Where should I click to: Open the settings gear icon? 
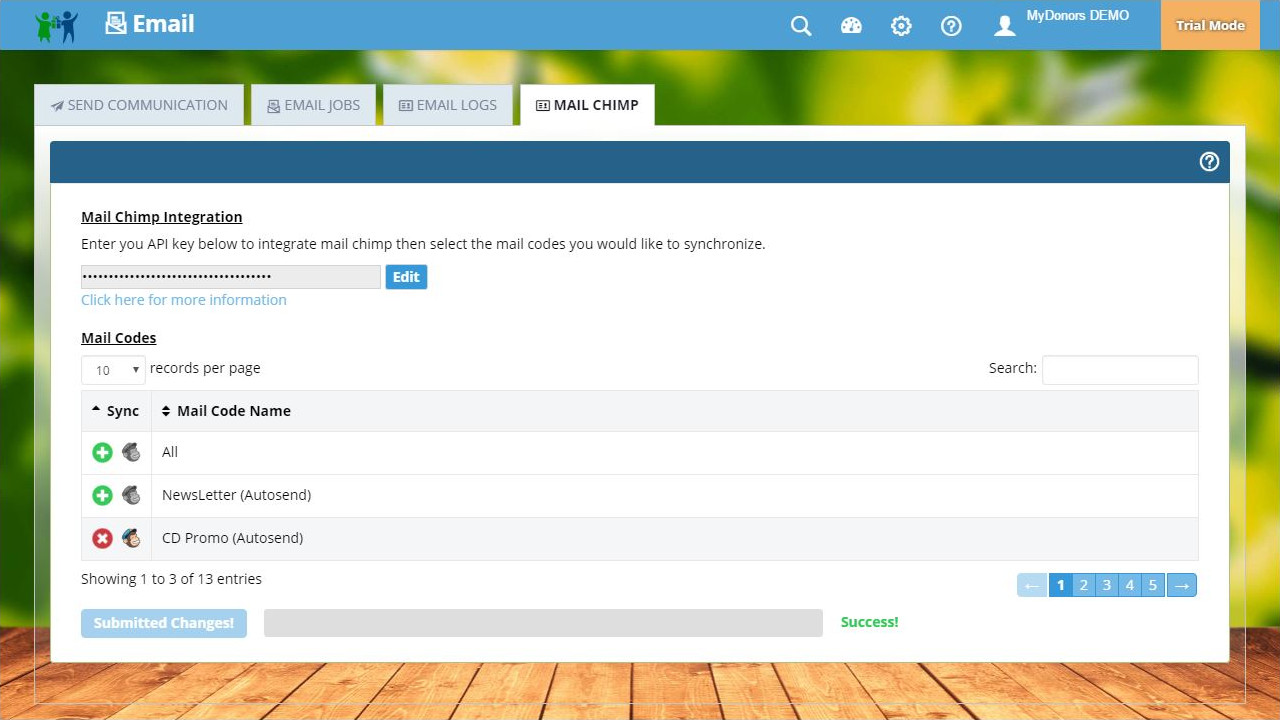coord(901,26)
